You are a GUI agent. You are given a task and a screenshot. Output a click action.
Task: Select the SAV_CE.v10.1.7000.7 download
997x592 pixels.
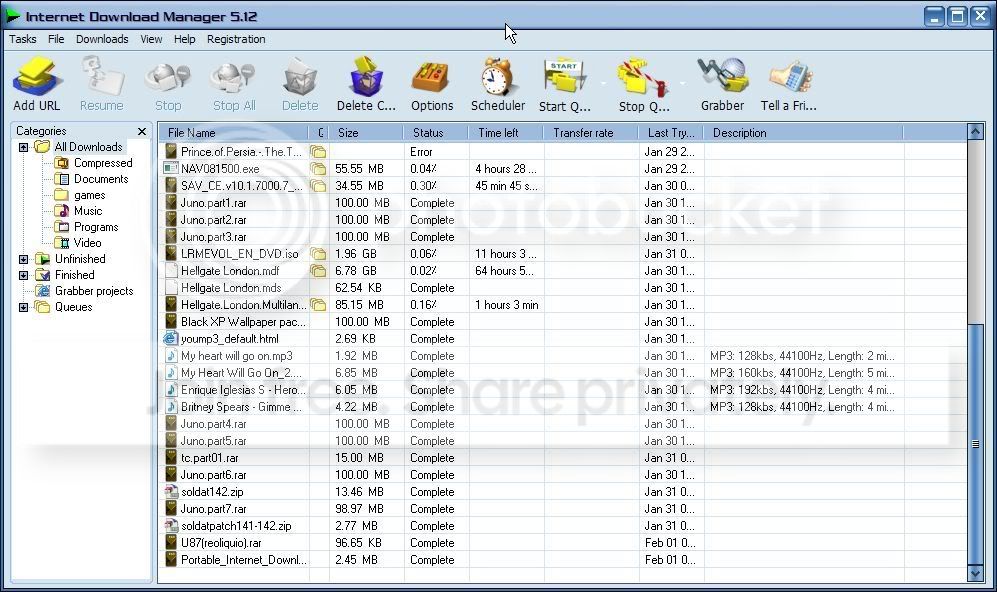[x=563, y=186]
